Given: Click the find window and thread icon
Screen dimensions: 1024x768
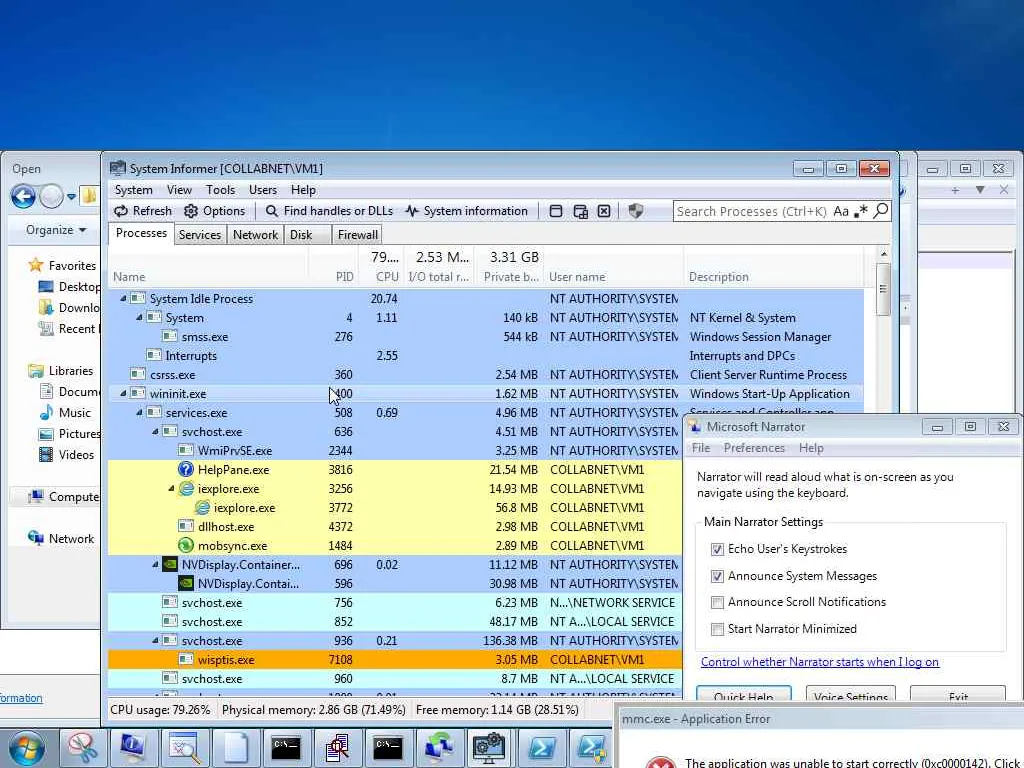Looking at the screenshot, I should click(x=580, y=211).
